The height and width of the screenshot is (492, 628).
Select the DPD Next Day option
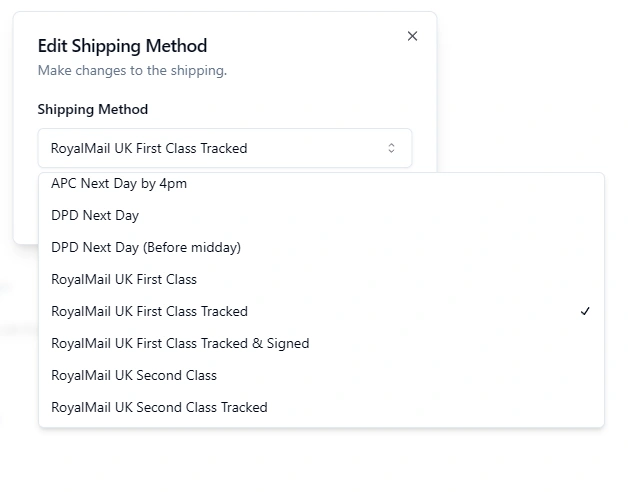point(95,215)
